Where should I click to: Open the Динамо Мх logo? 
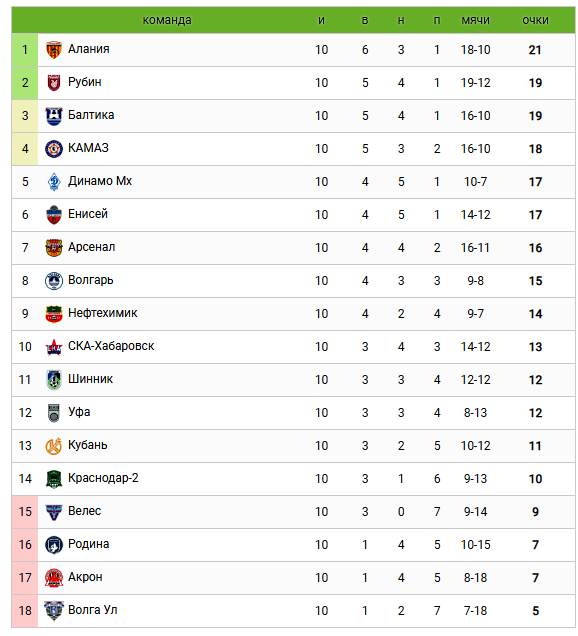(x=54, y=182)
